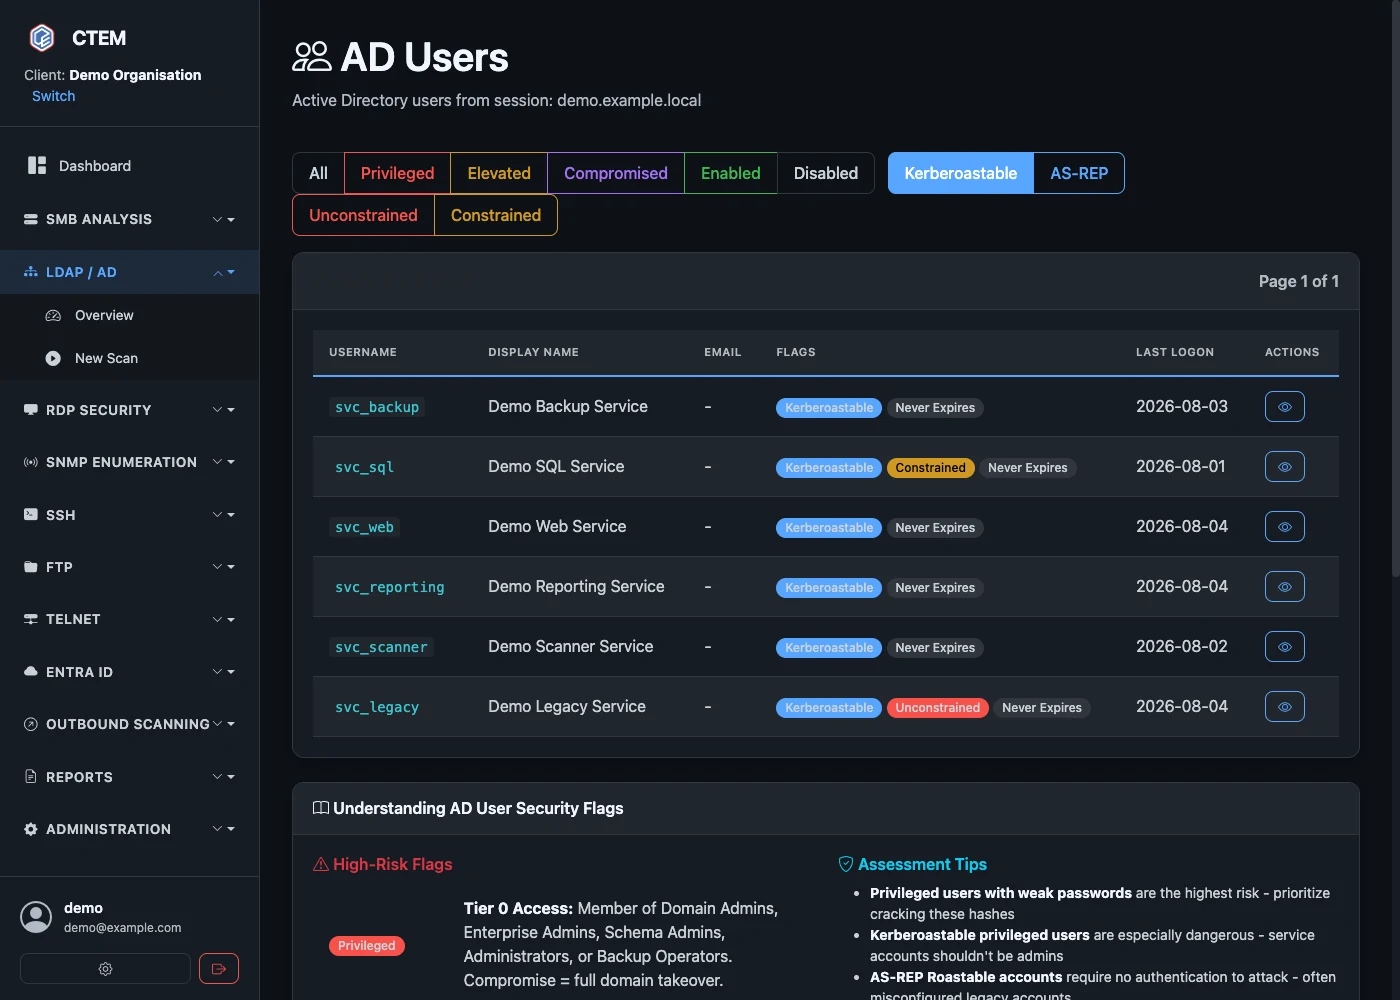Log out using the red exit icon

[x=219, y=969]
